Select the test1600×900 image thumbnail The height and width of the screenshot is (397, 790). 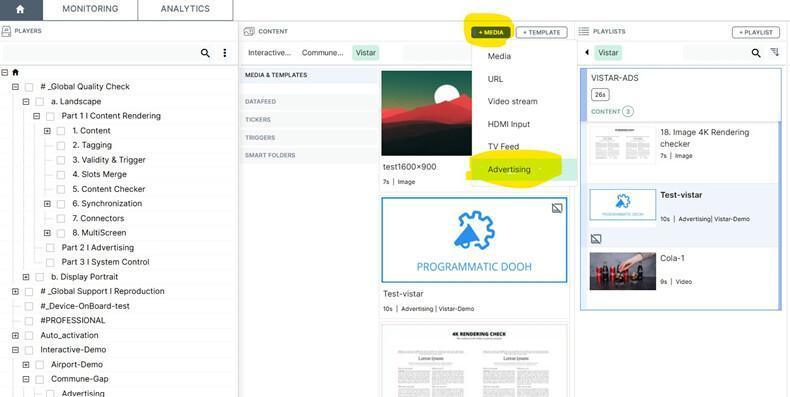[x=426, y=113]
